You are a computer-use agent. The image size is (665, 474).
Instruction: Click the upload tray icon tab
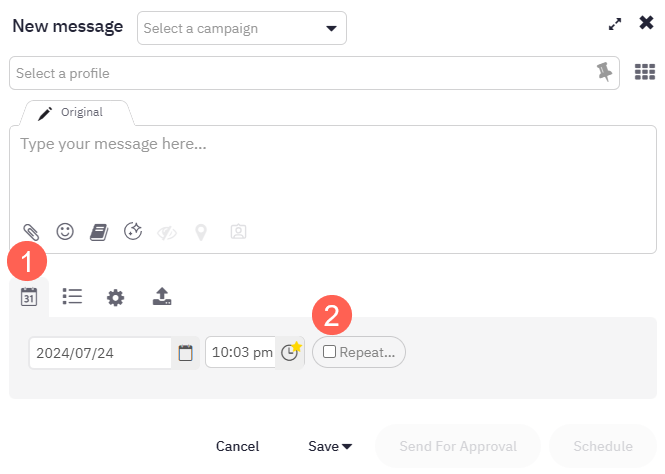tap(162, 296)
